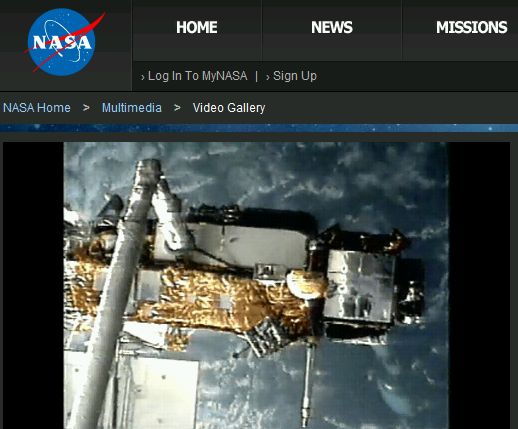Open the MISSIONS navigation tab

point(471,27)
